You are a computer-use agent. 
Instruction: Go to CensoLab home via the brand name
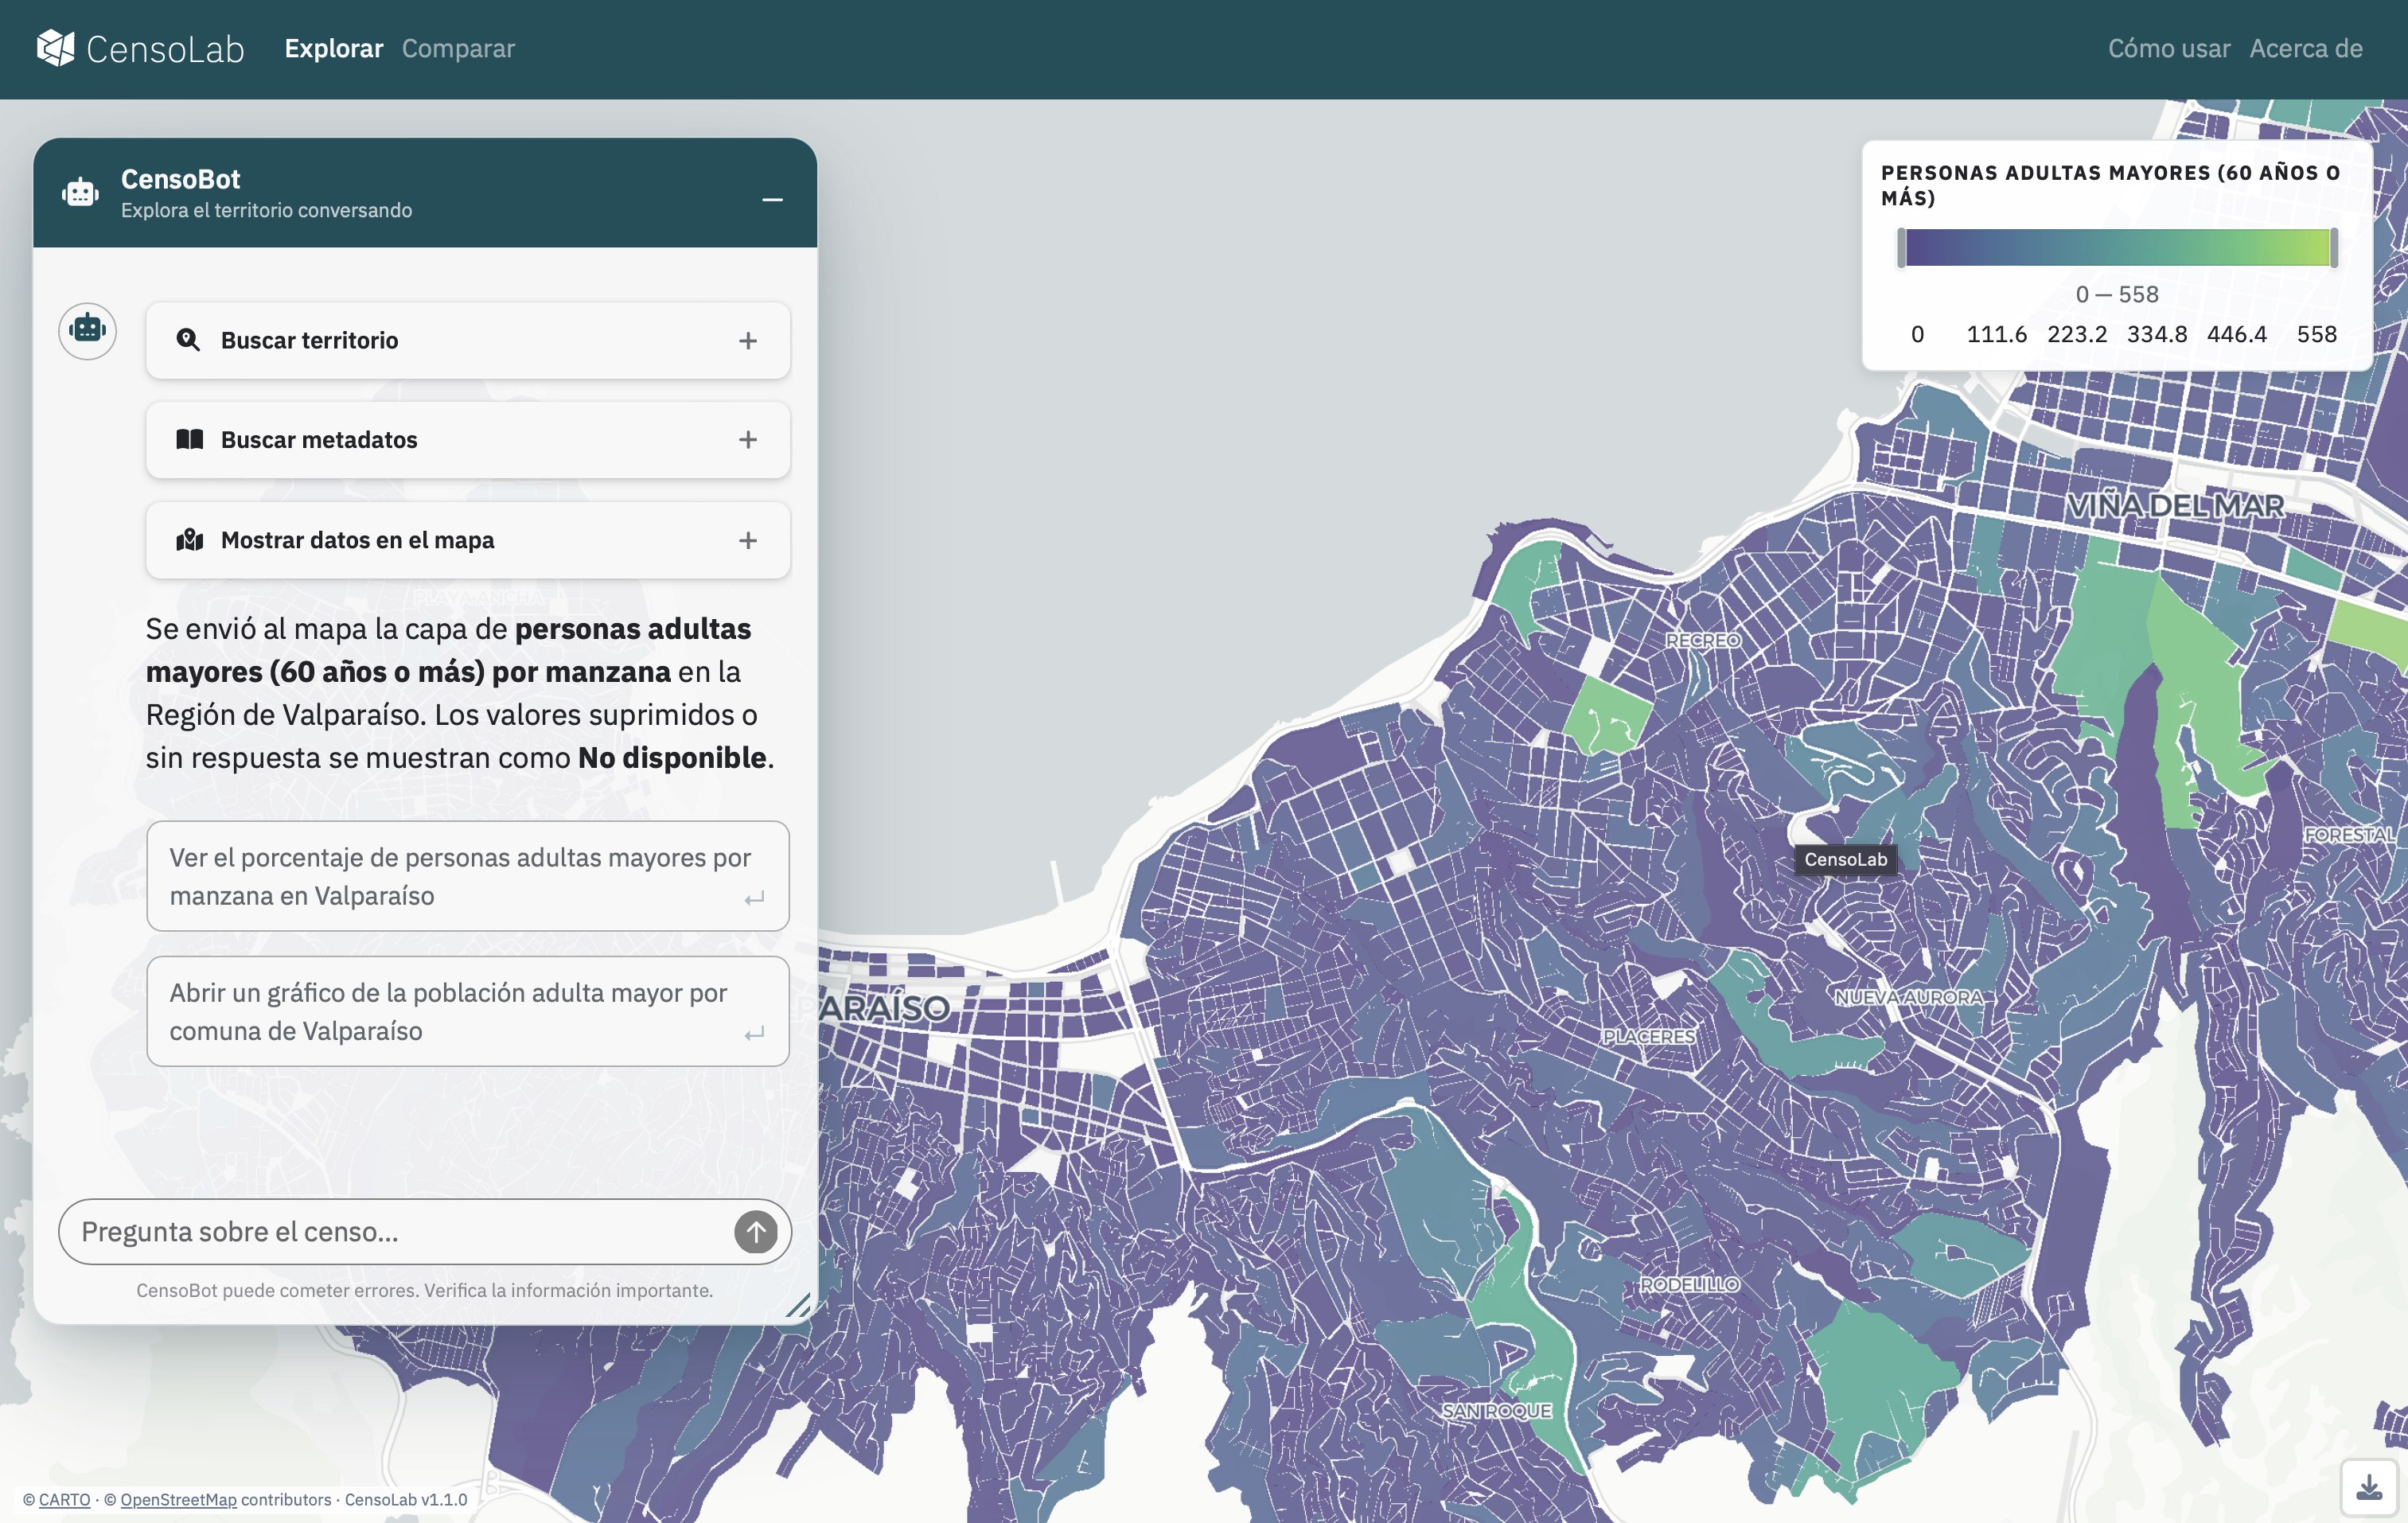click(x=165, y=49)
